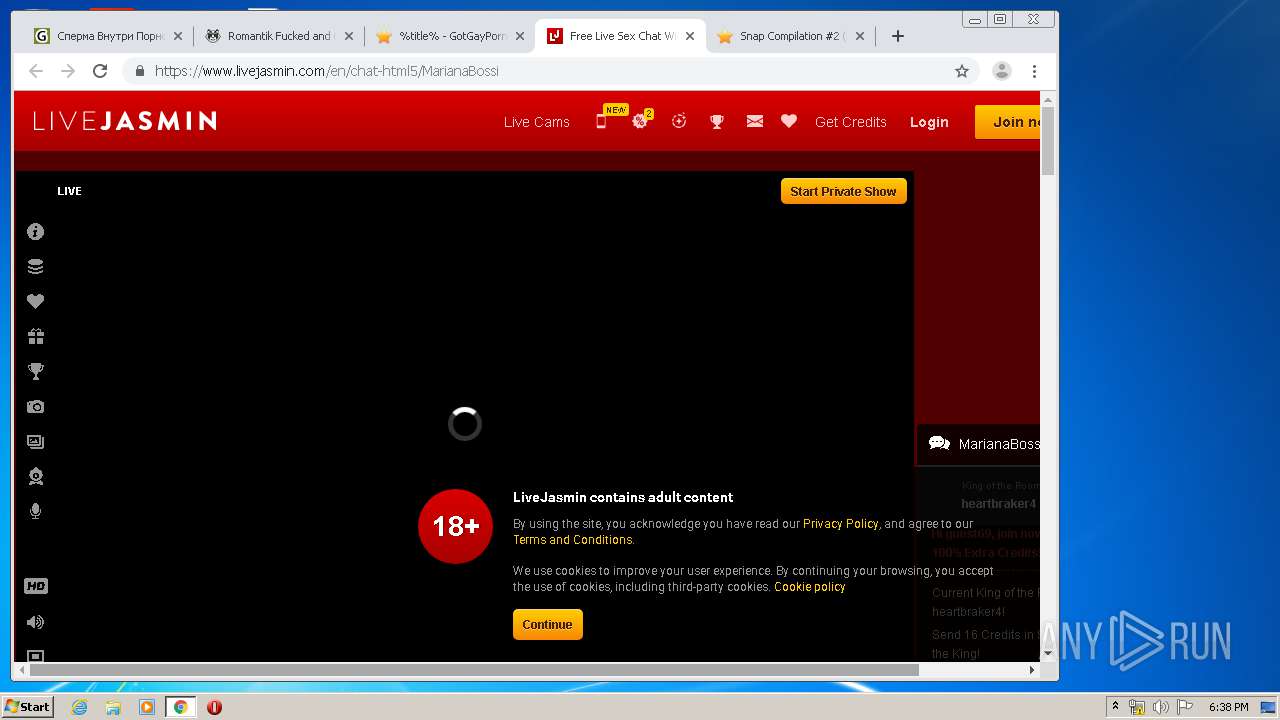Close the Free Live Sex Chat tab
The height and width of the screenshot is (720, 1280).
(690, 36)
